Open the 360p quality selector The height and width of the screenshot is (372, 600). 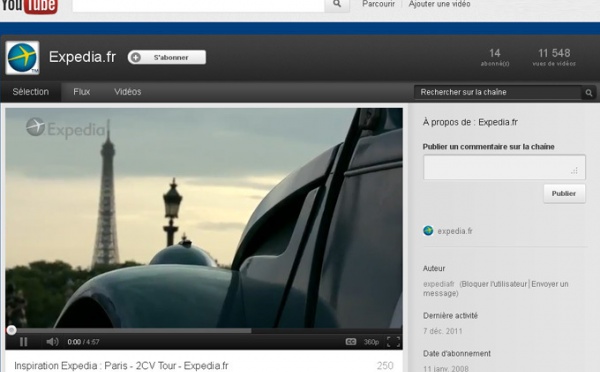point(371,342)
